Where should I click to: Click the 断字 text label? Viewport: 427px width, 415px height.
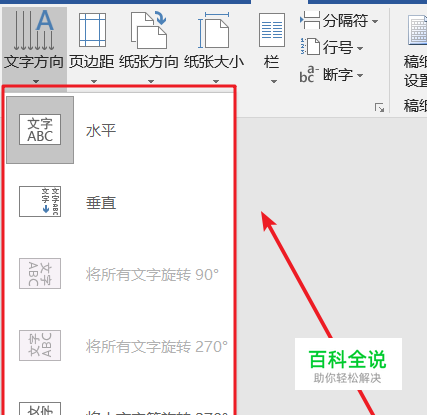[x=338, y=75]
